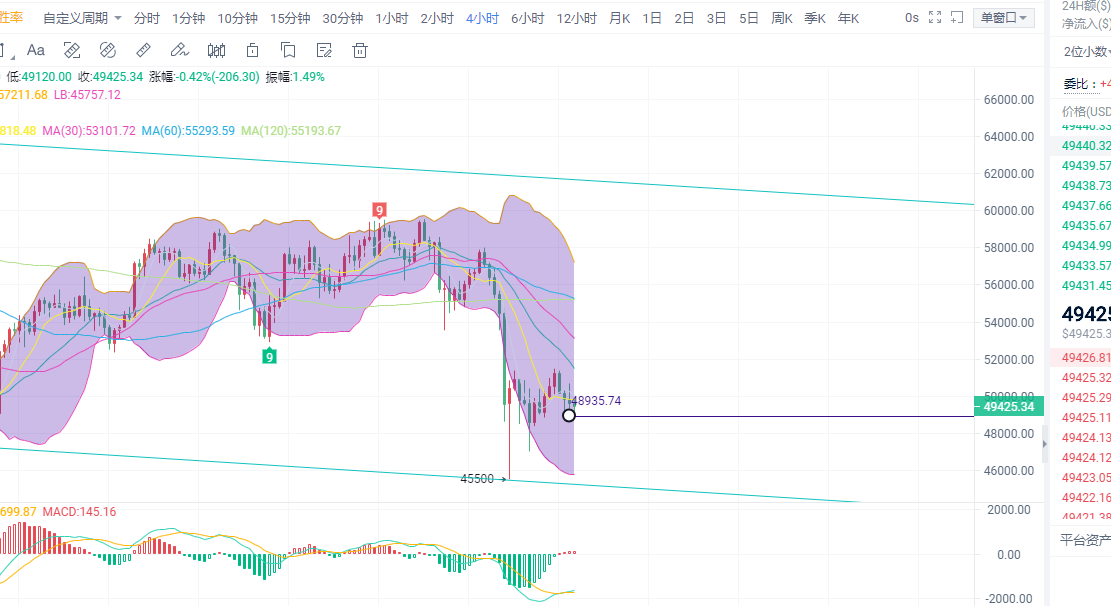Click the edit note icon
The height and width of the screenshot is (606, 1111).
pyautogui.click(x=324, y=50)
